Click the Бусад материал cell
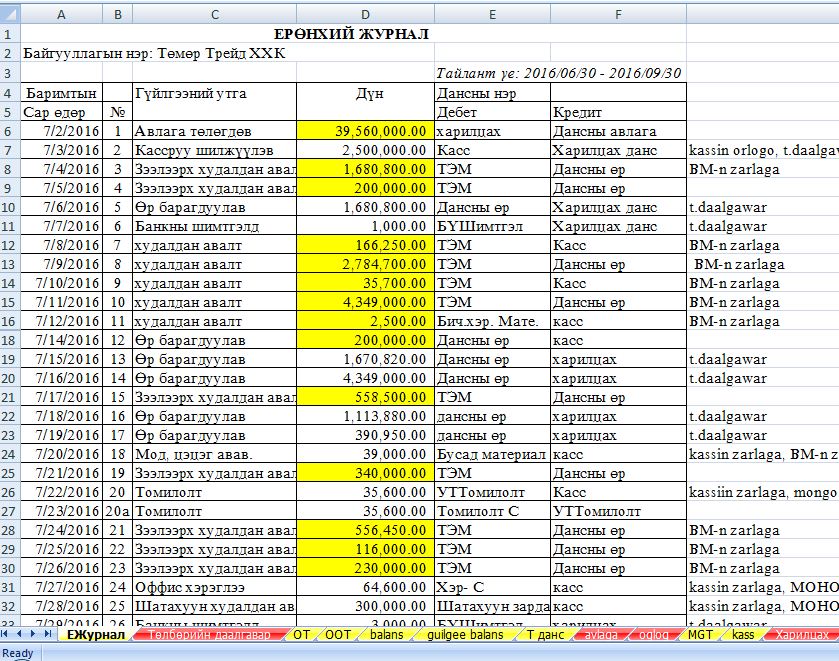The width and height of the screenshot is (839, 661). 492,454
